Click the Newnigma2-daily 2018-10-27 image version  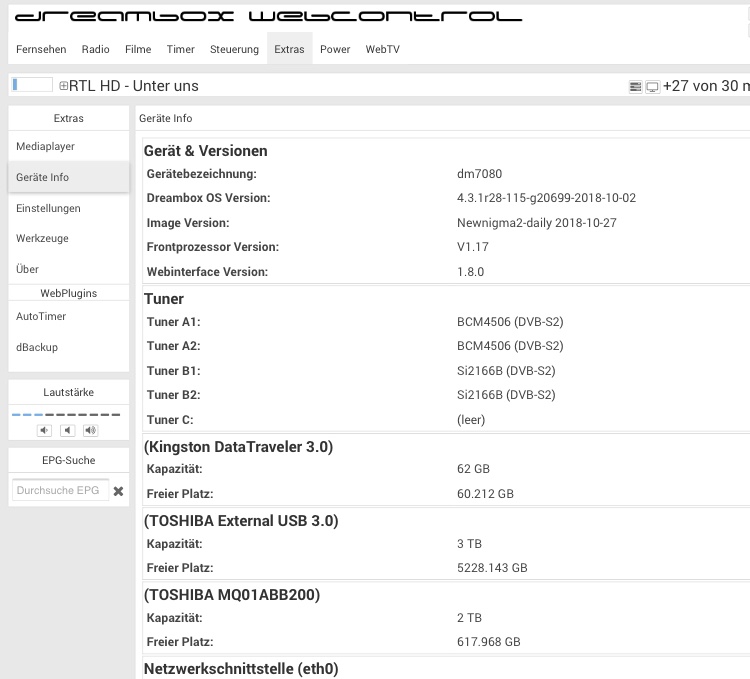[537, 223]
